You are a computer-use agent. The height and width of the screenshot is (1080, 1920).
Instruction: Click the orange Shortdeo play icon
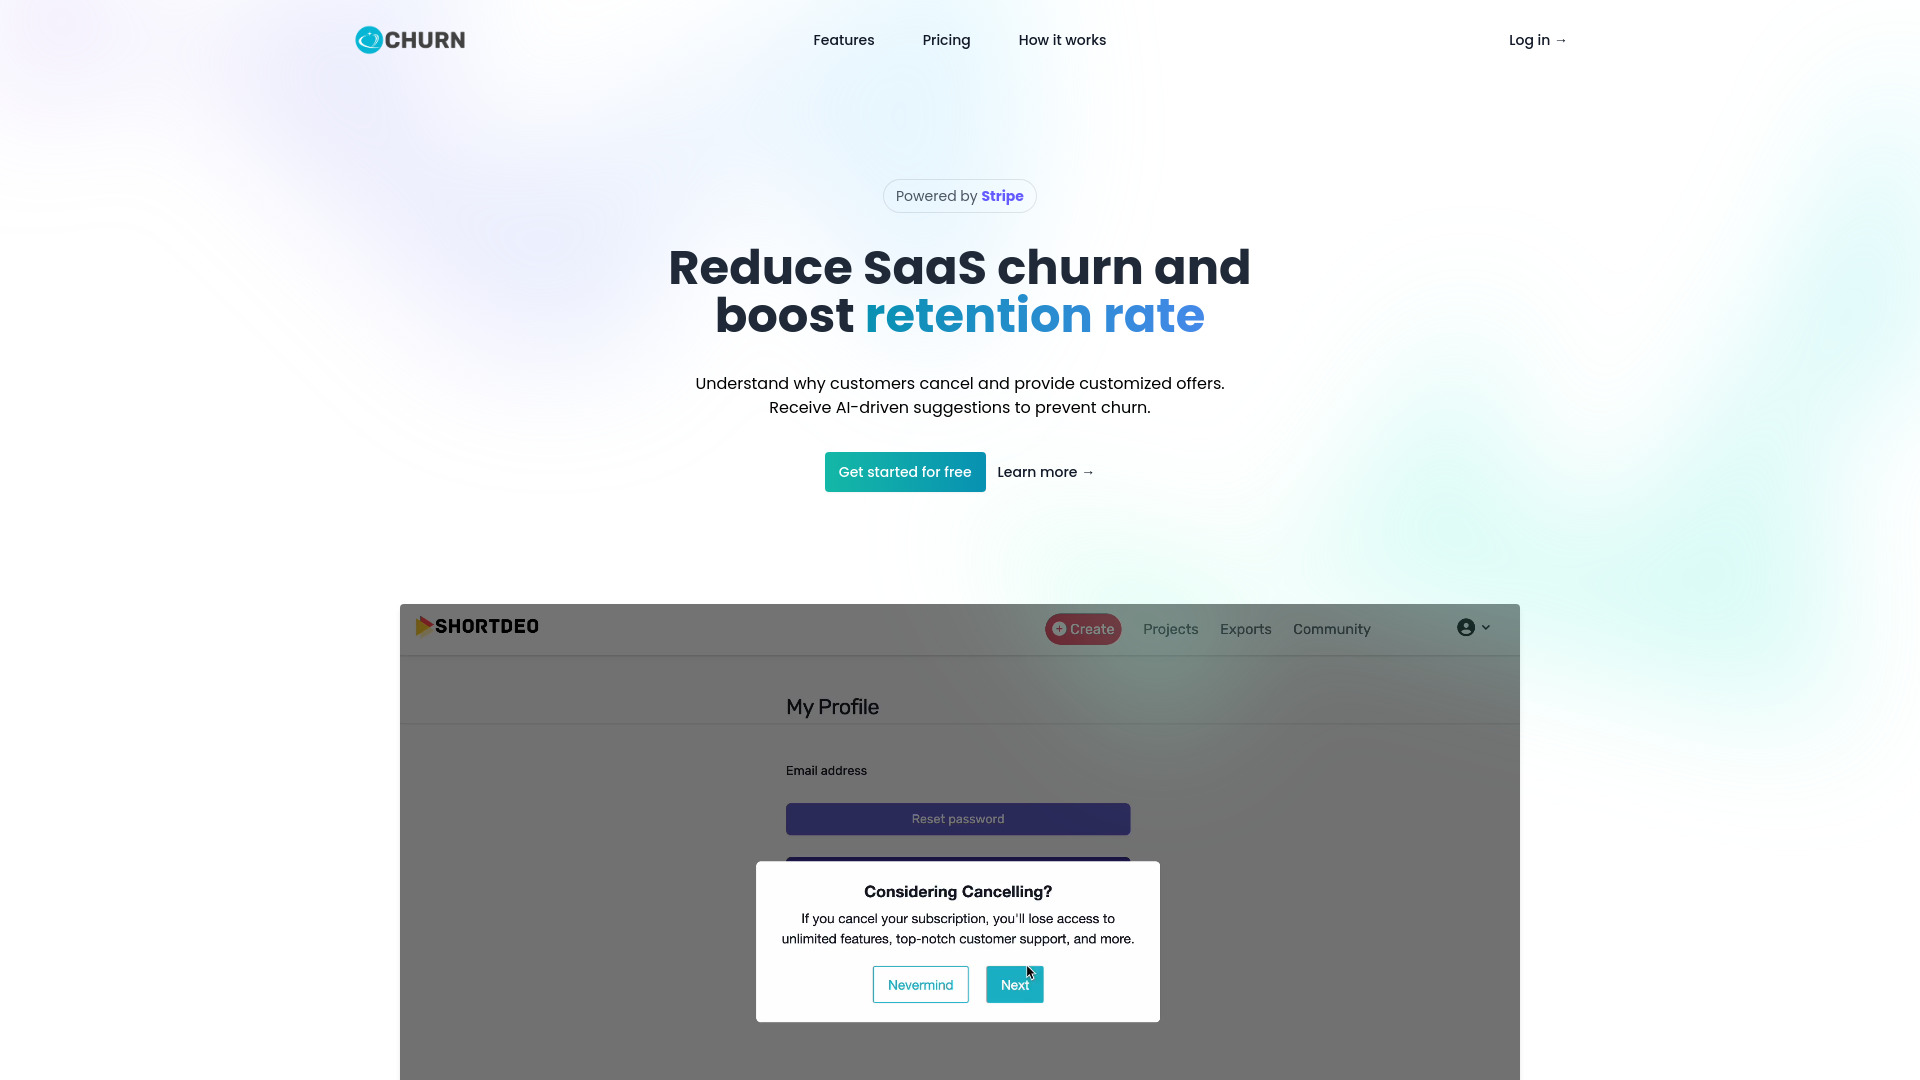pyautogui.click(x=423, y=625)
